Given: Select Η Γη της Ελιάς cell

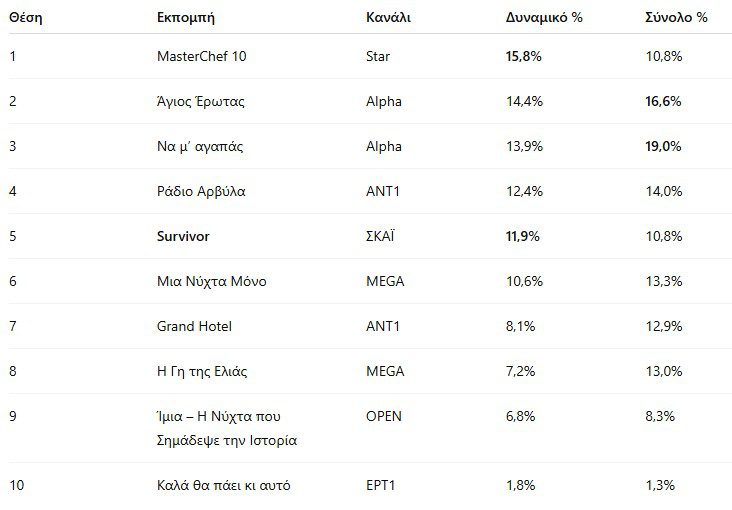Looking at the screenshot, I should pos(203,371).
